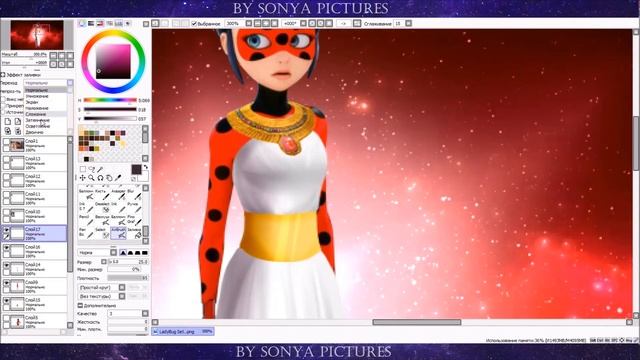Select the eyedropper color picker tool
The image size is (640, 360).
pyautogui.click(x=118, y=178)
